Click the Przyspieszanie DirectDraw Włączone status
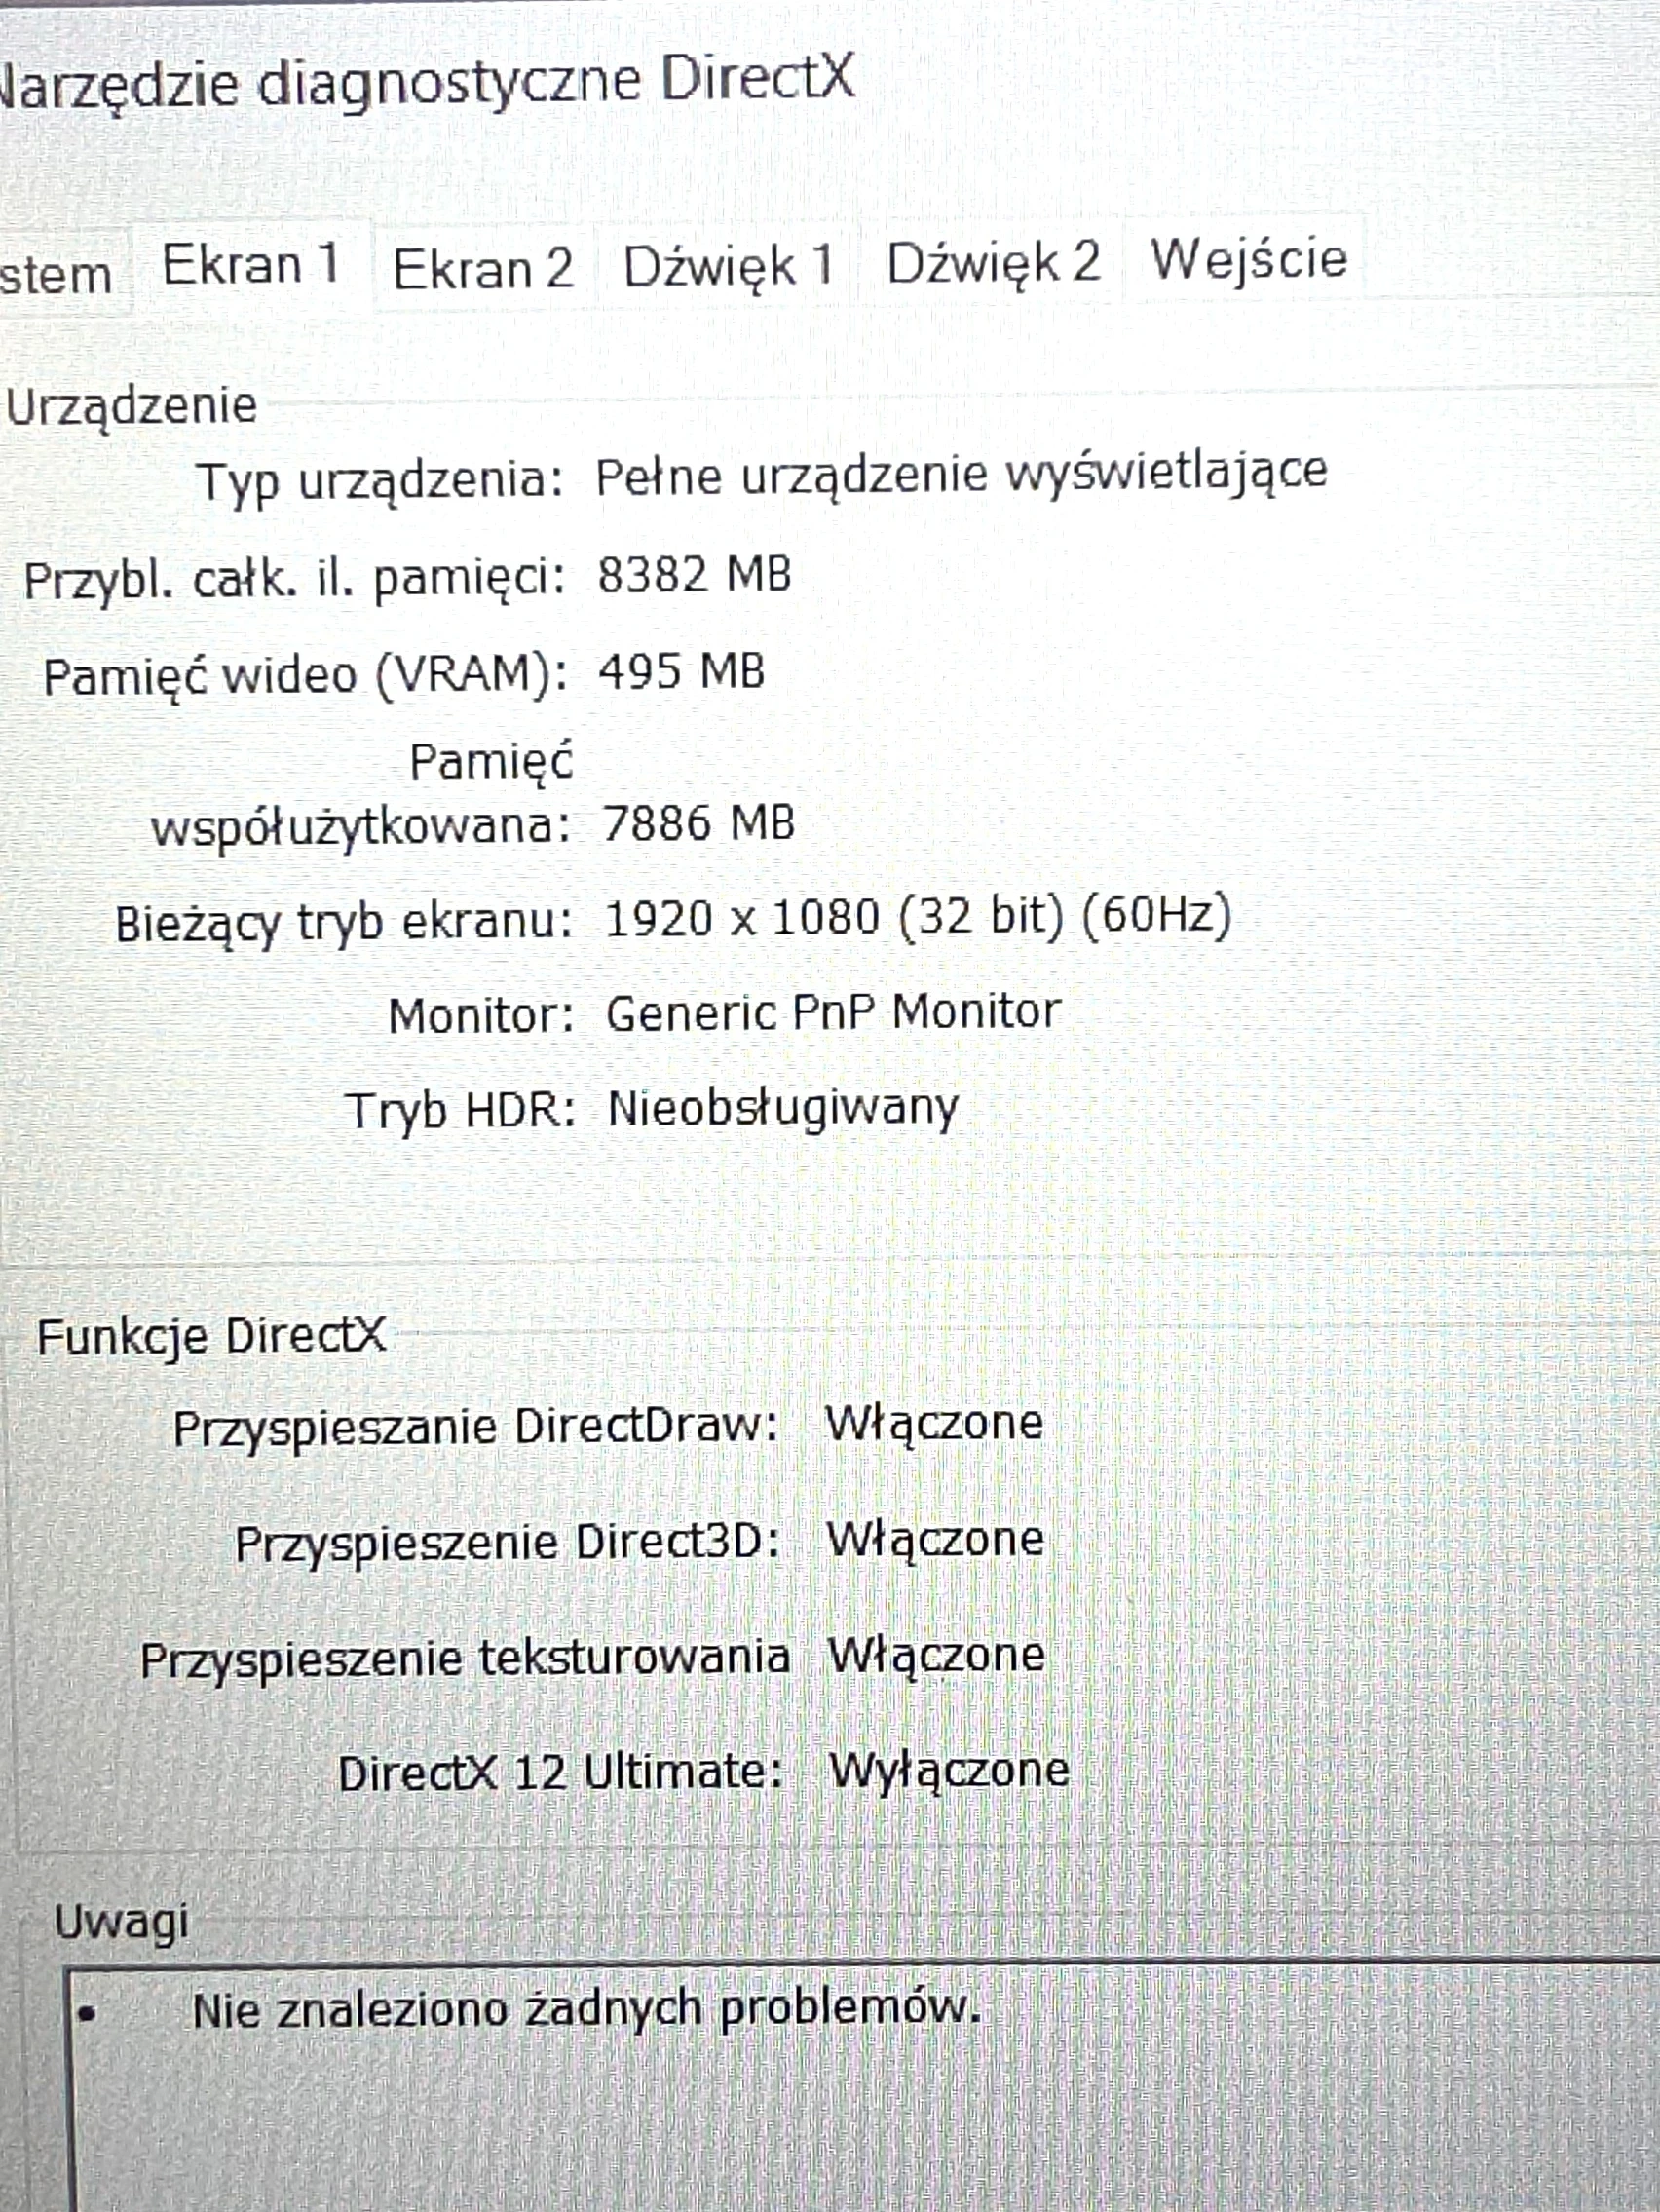The width and height of the screenshot is (1660, 2212). 933,1422
